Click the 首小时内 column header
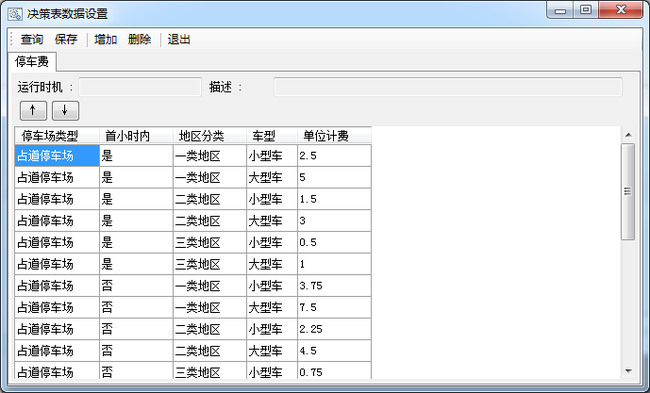 (136, 136)
